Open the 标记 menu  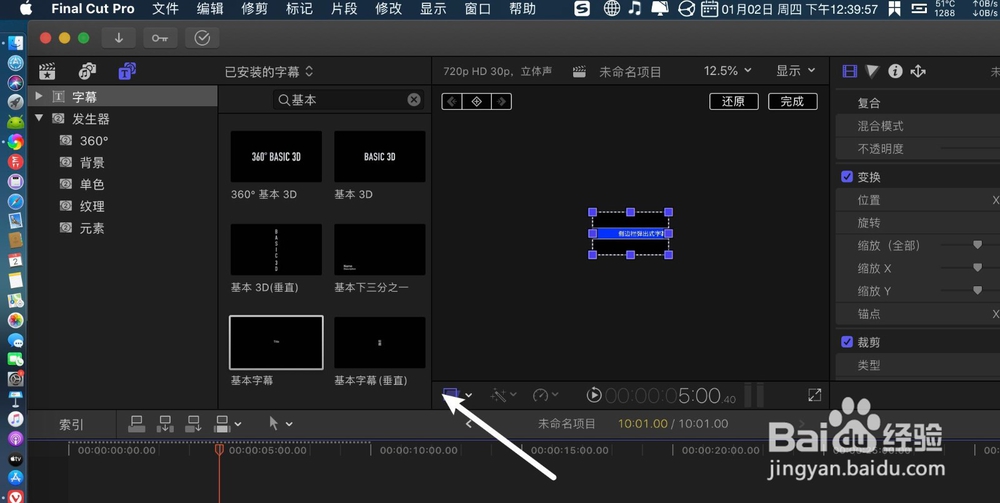300,9
